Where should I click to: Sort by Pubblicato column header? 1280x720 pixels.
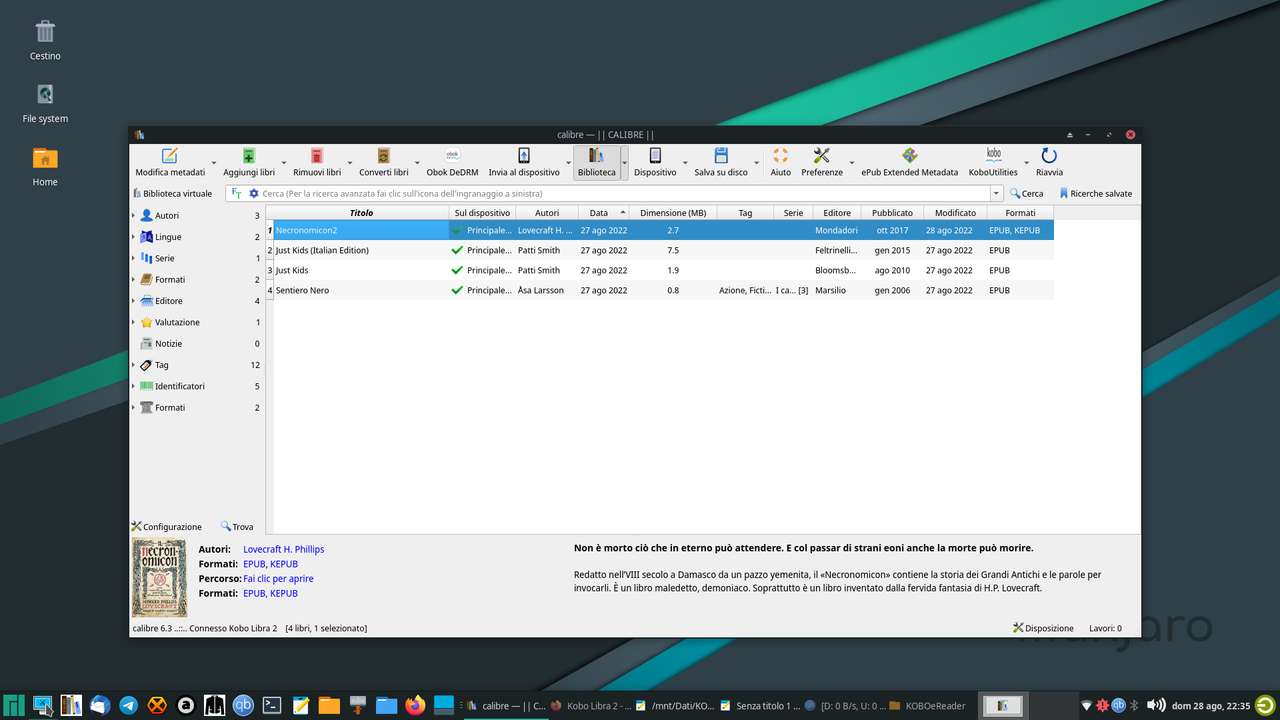point(892,213)
